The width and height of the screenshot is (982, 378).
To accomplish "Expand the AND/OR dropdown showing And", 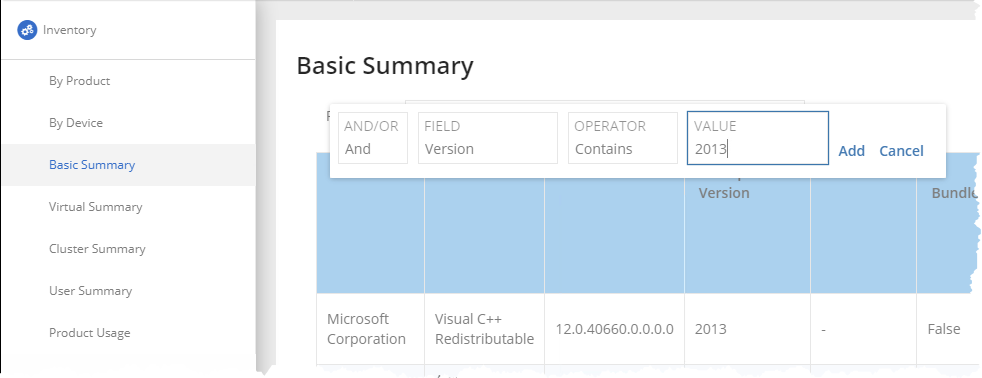I will [x=373, y=138].
